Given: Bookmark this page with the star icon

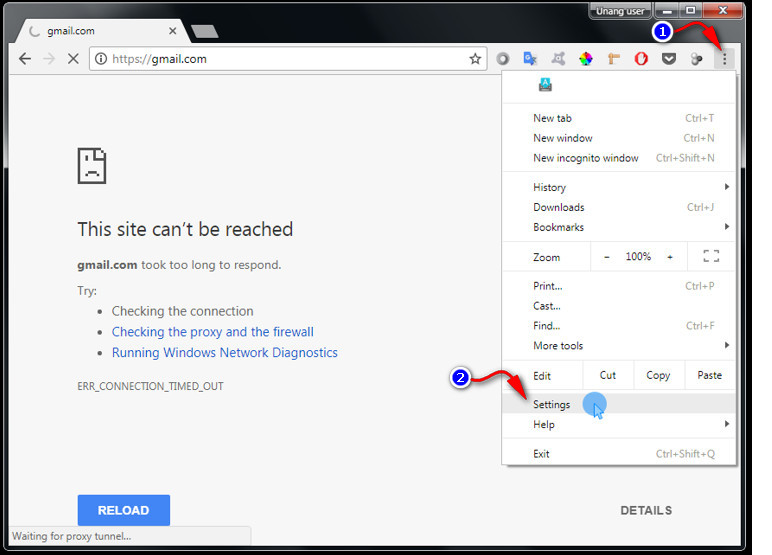Looking at the screenshot, I should (x=475, y=59).
